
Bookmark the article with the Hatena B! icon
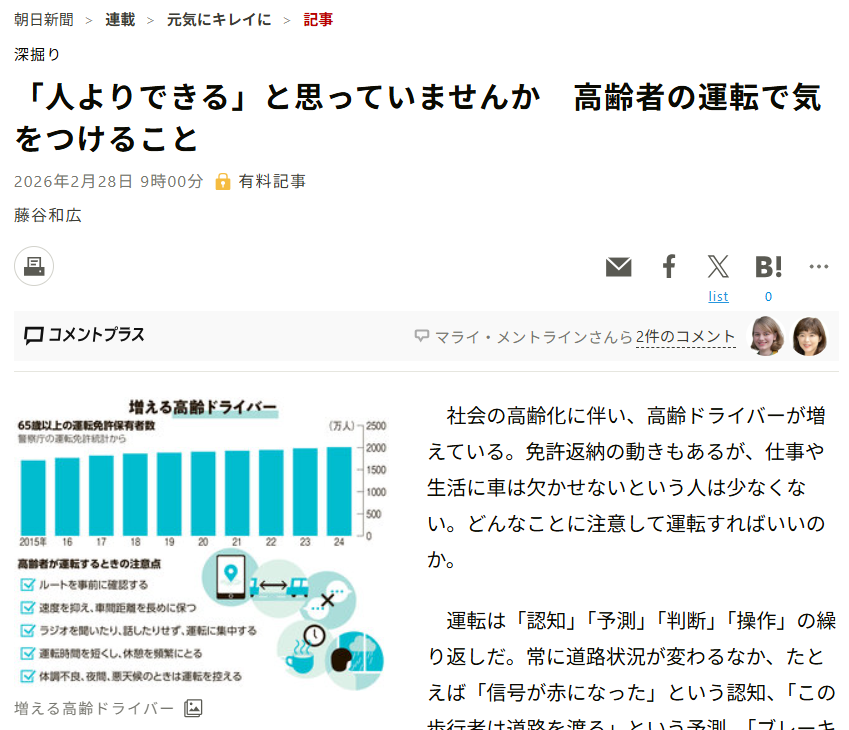click(x=768, y=266)
